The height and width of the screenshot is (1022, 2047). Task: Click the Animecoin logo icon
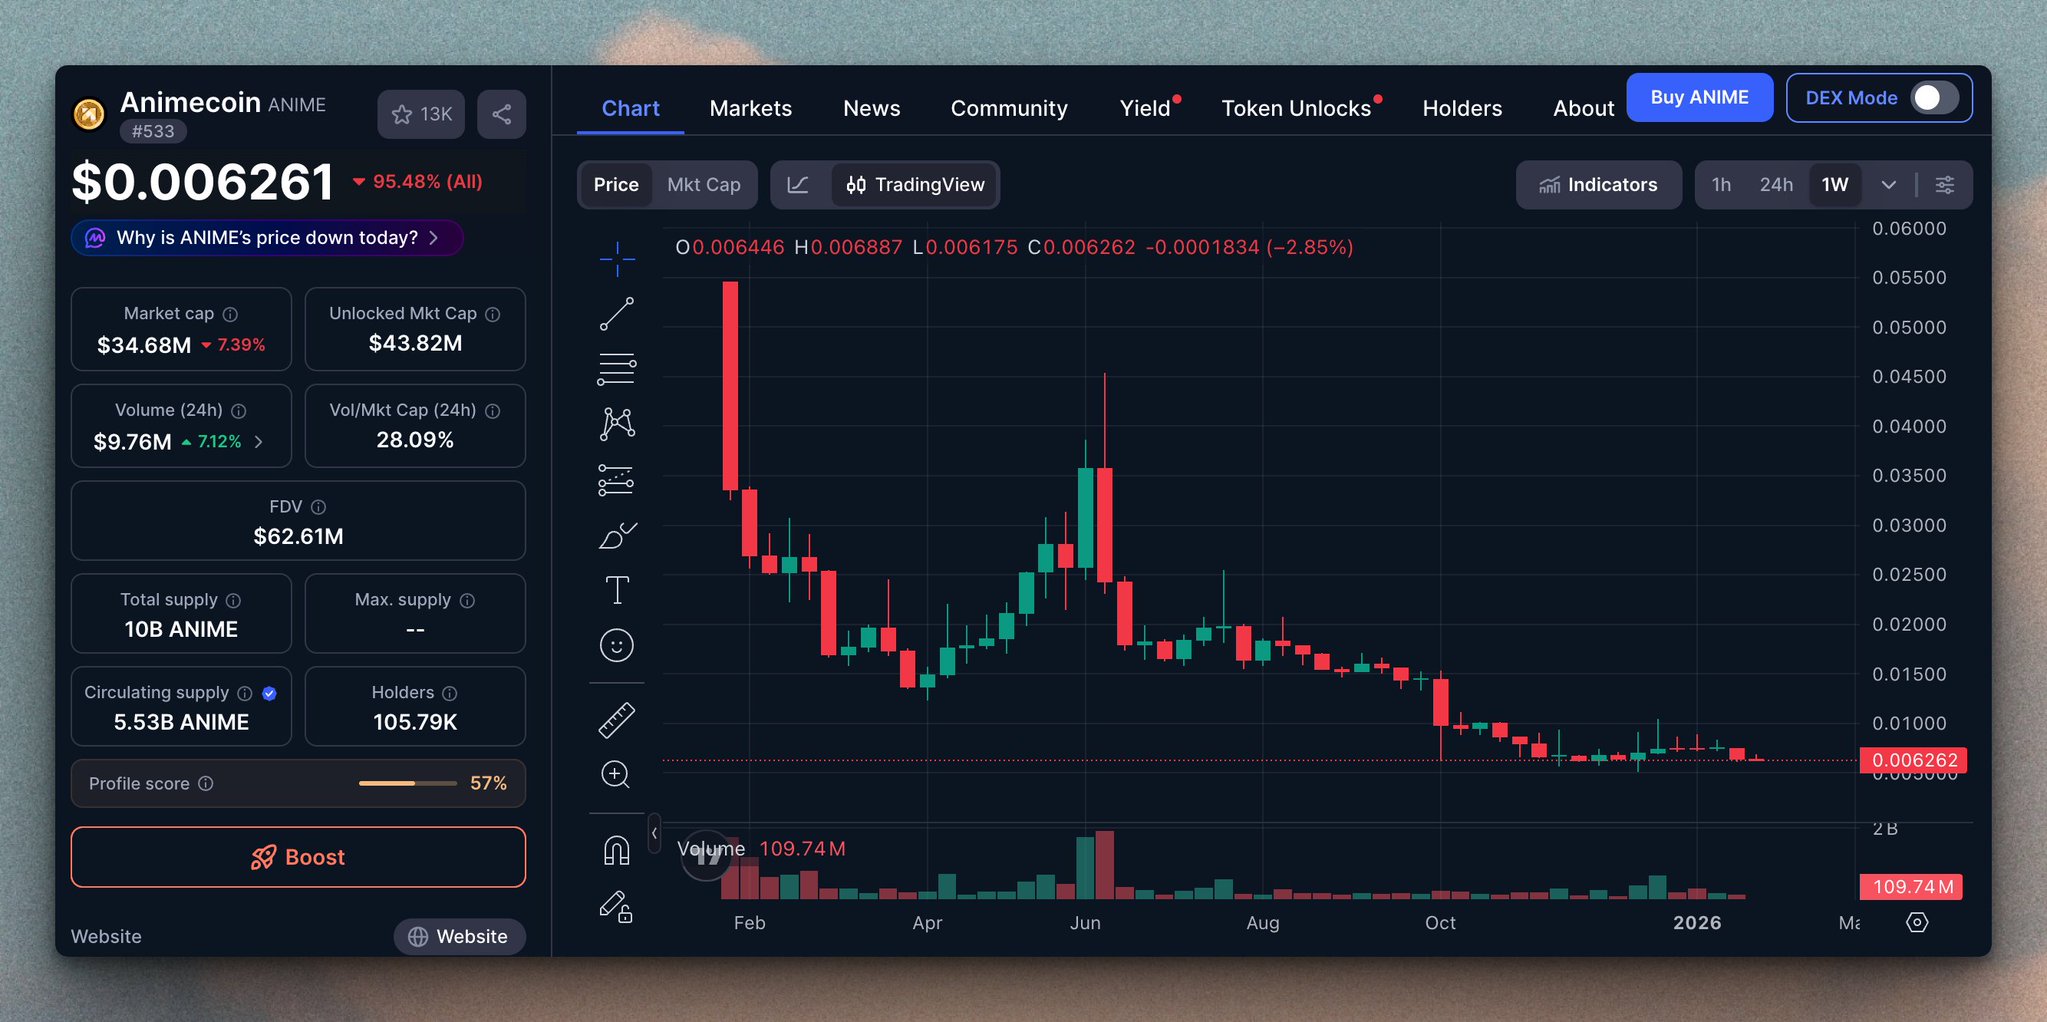(x=89, y=114)
